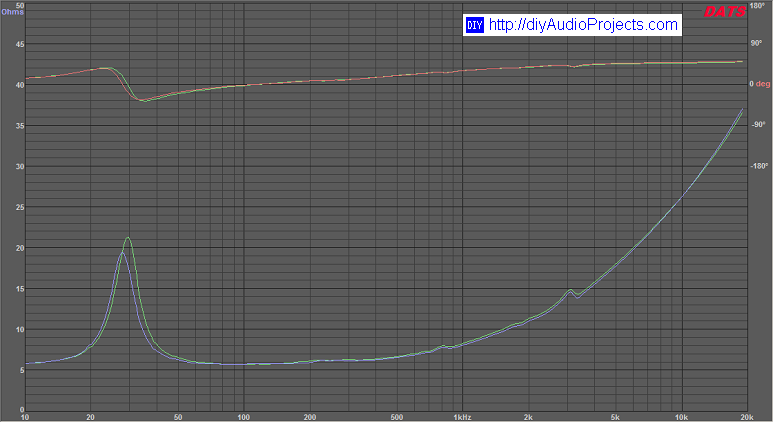Click the -180° phase axis label
The image size is (773, 422).
point(759,166)
